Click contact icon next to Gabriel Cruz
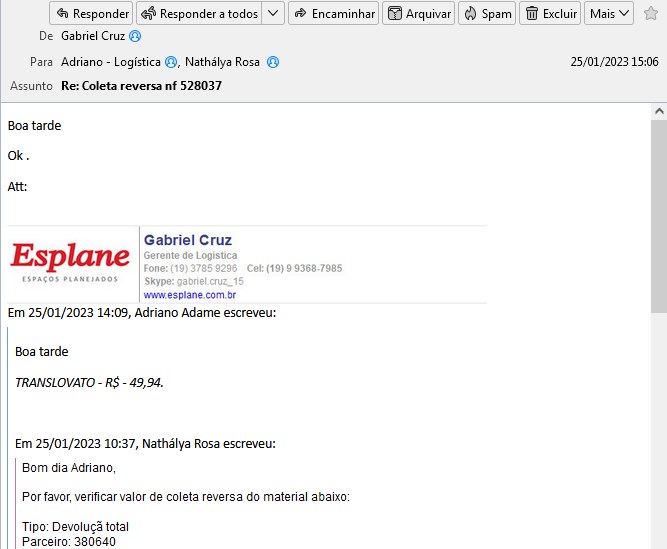 [x=135, y=36]
